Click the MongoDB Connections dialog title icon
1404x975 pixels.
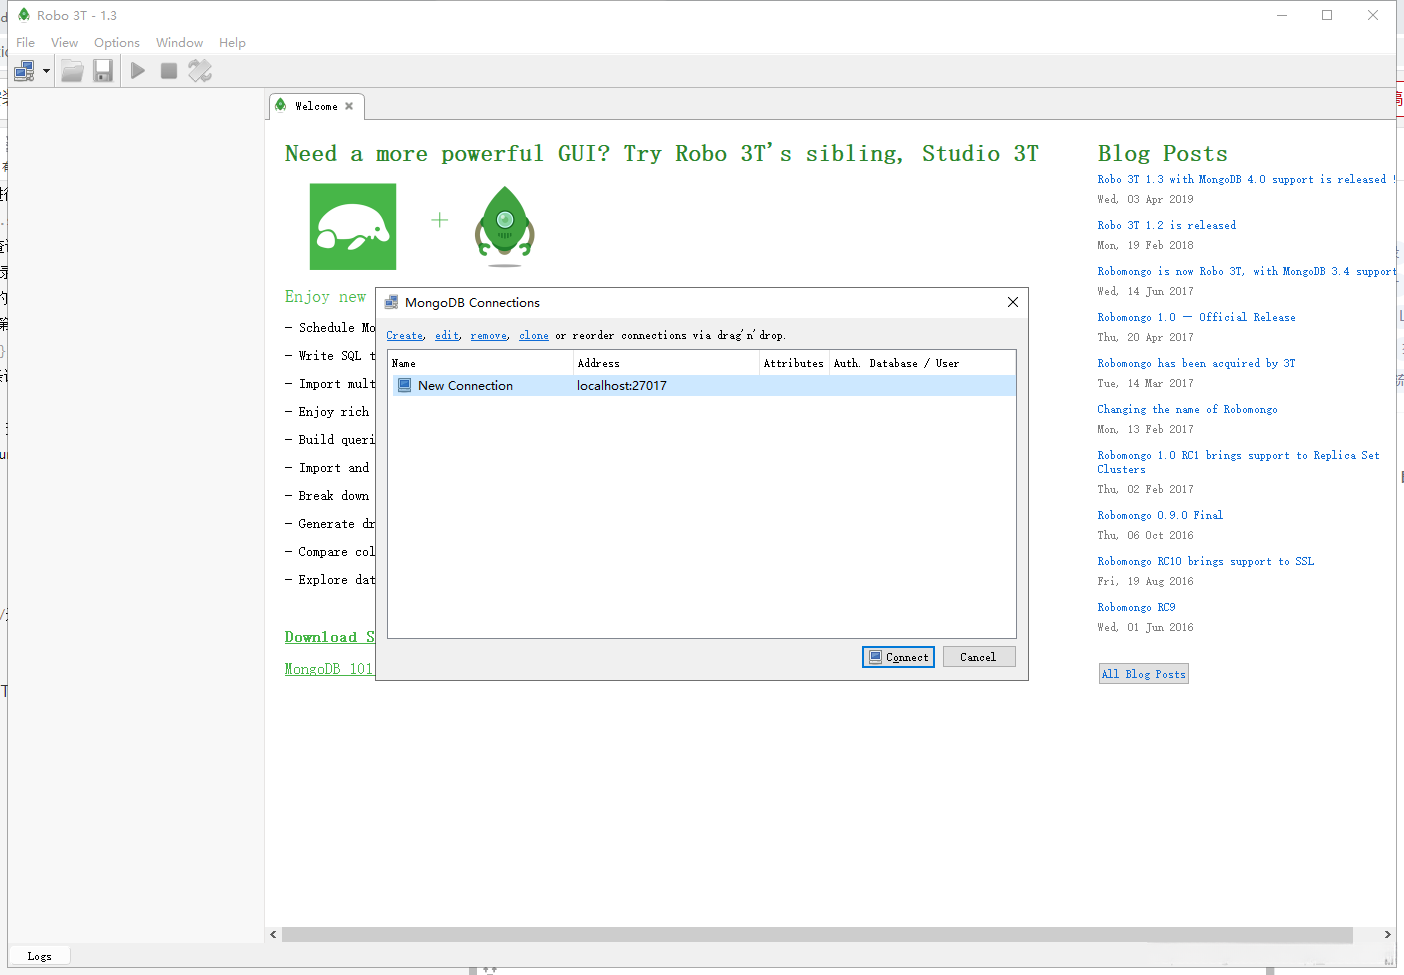click(392, 302)
